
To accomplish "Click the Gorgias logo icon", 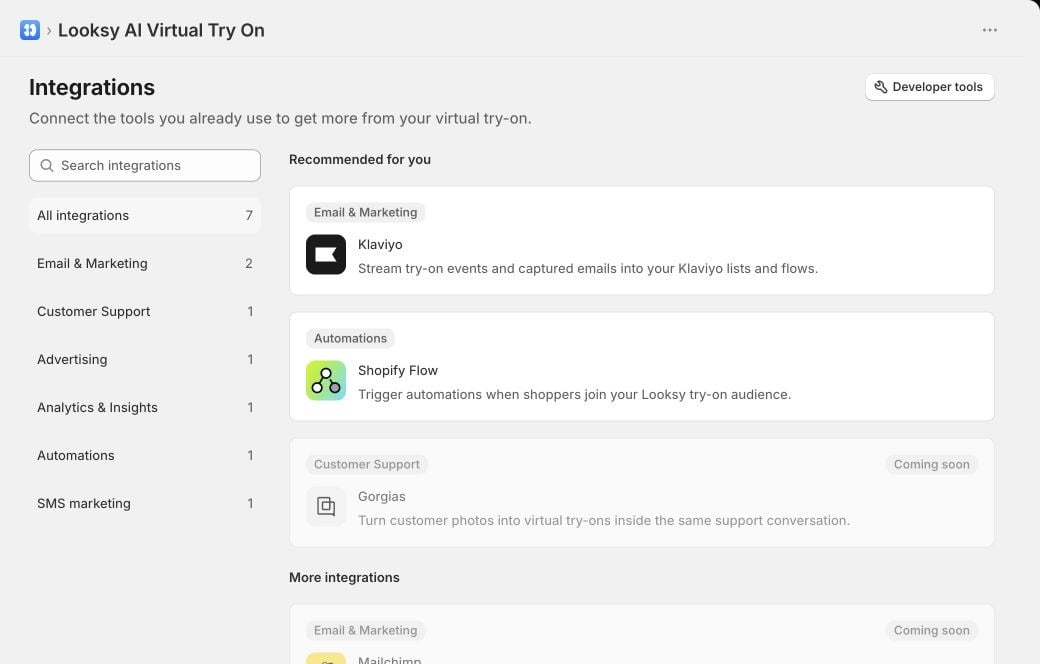I will [x=326, y=506].
